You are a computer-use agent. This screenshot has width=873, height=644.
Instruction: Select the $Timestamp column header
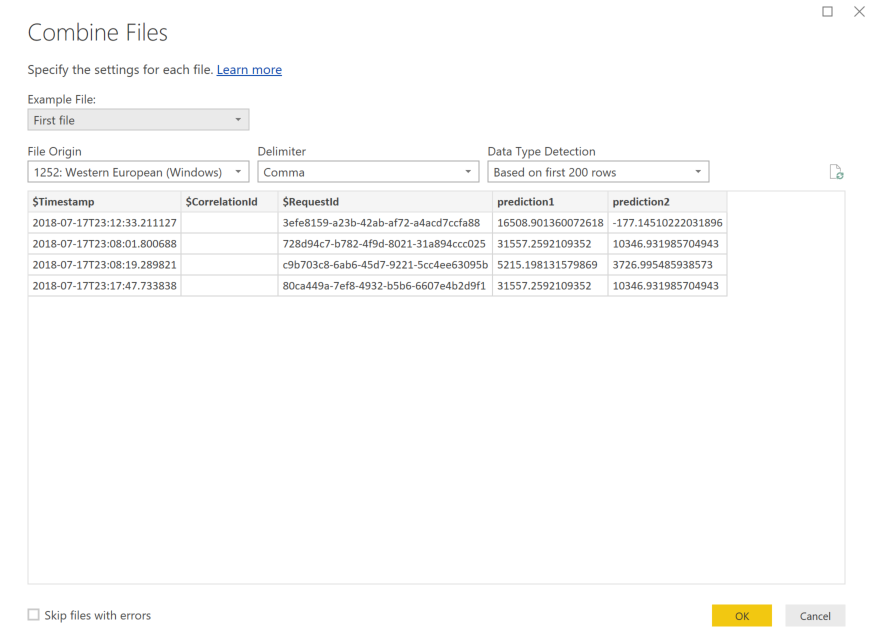click(x=104, y=202)
